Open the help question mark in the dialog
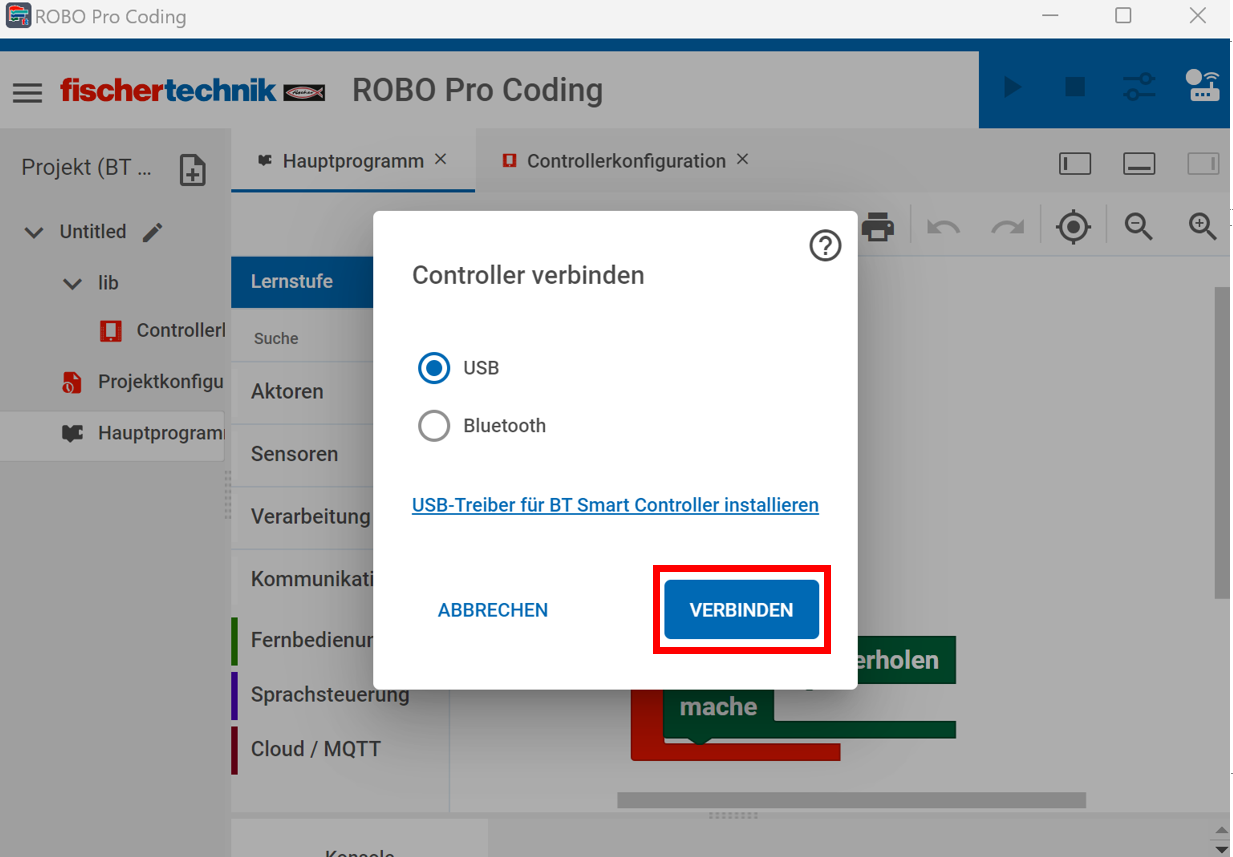This screenshot has height=857, width=1233. click(825, 245)
